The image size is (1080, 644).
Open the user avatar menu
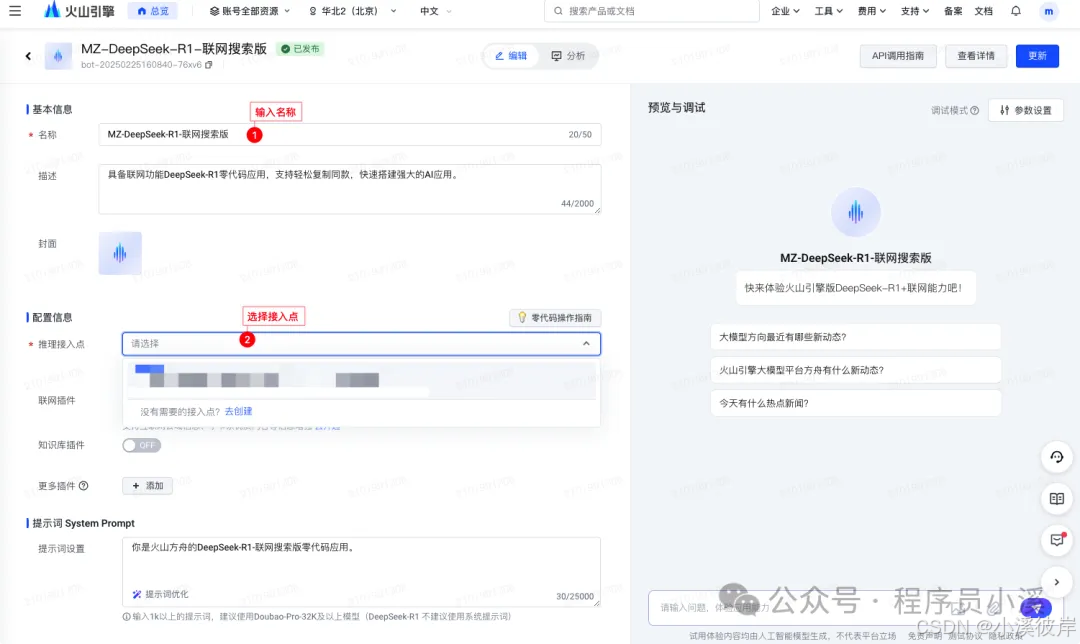tap(1048, 11)
